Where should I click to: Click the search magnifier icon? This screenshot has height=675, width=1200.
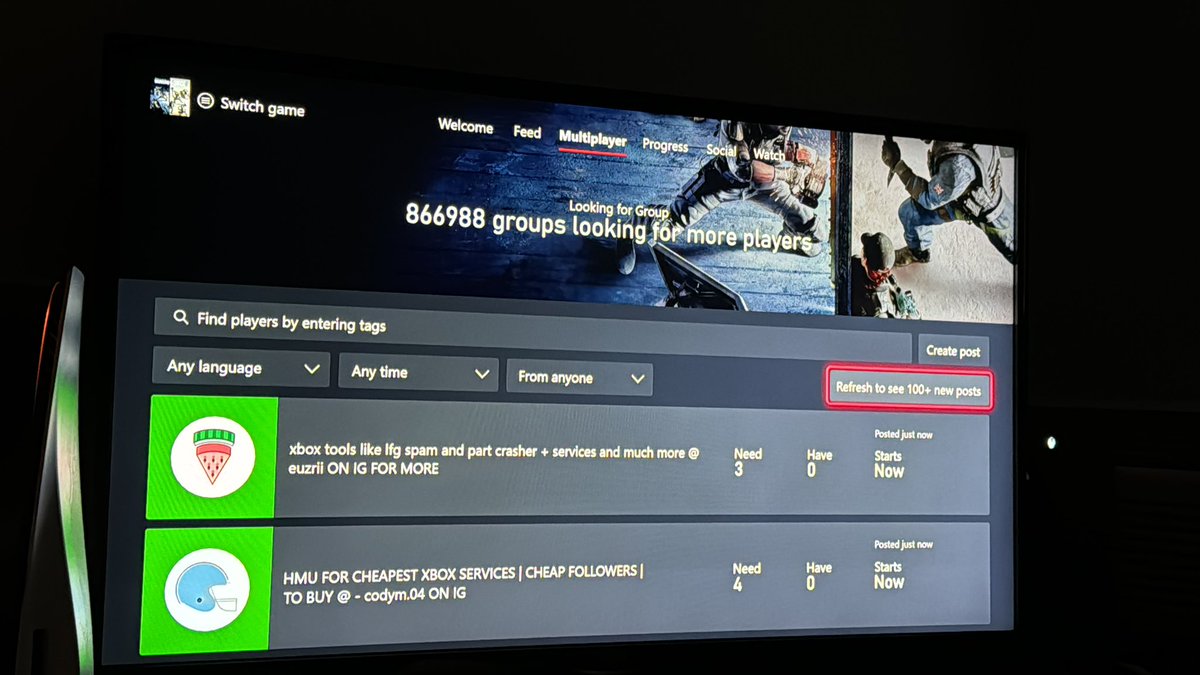pyautogui.click(x=181, y=317)
